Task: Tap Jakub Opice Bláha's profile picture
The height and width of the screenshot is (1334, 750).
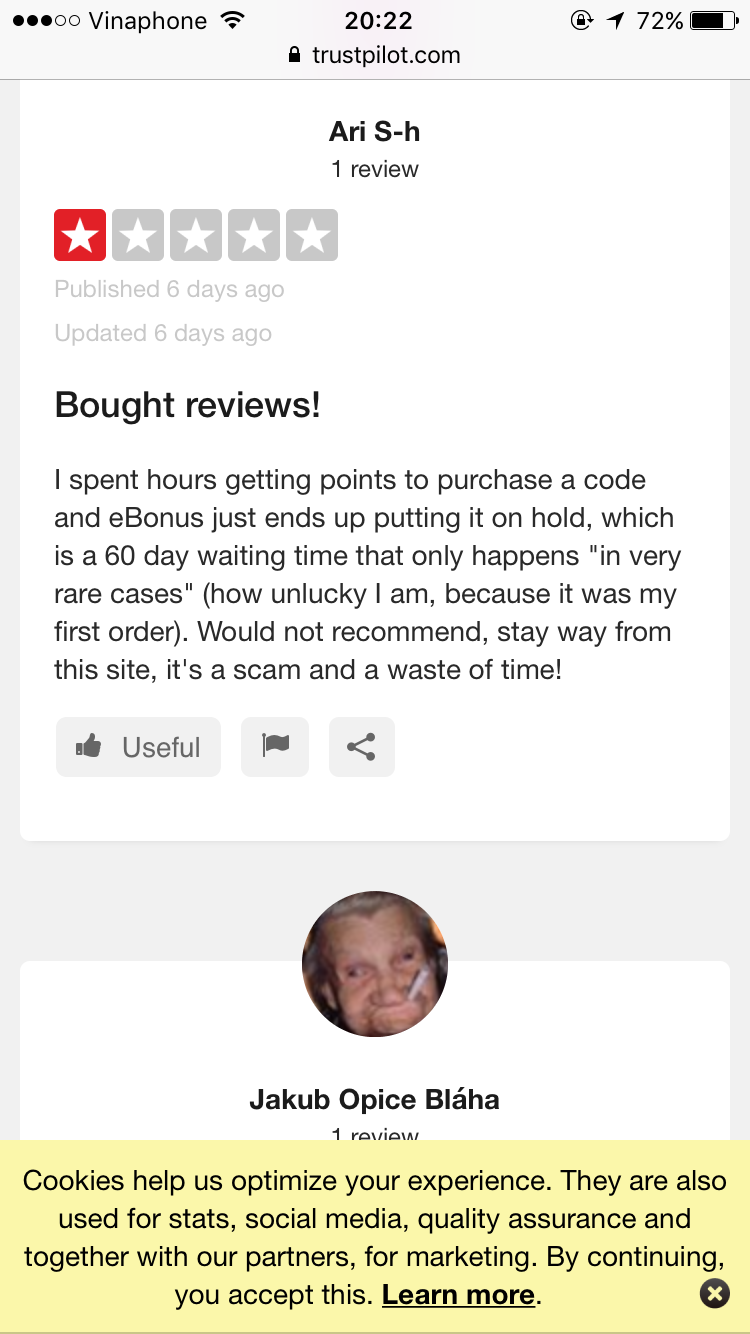Action: 375,964
